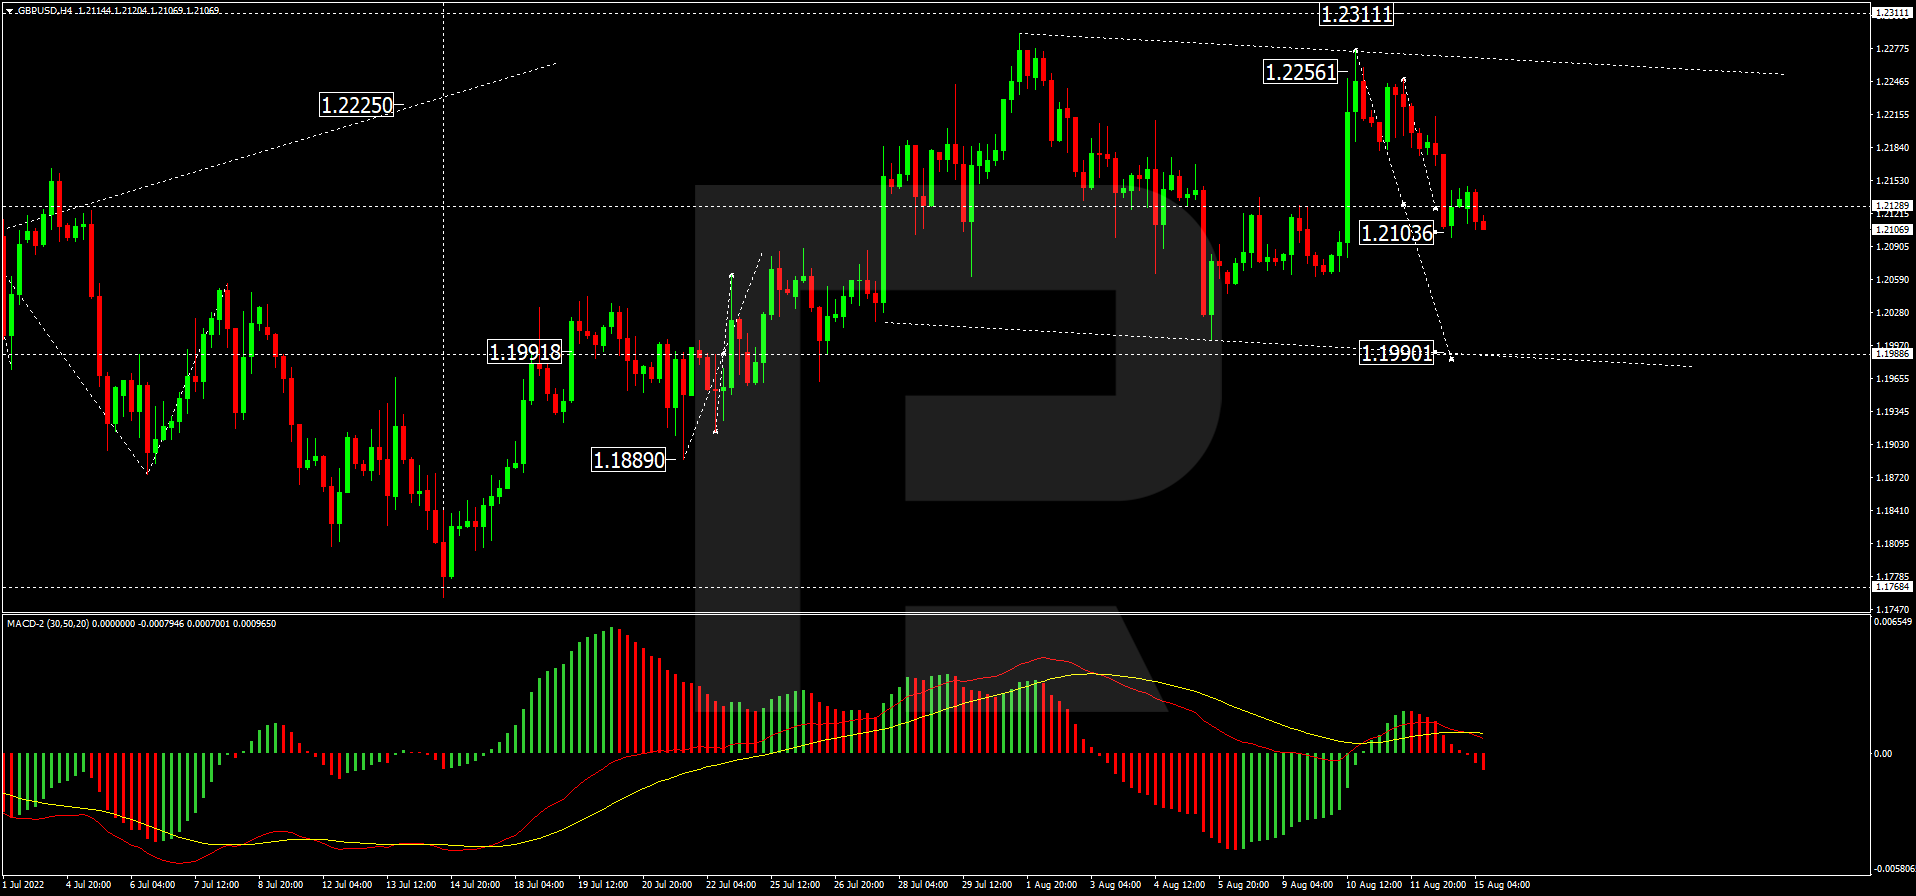Click the 14 Jul 20:00 date on time axis
The width and height of the screenshot is (1916, 896).
[475, 885]
